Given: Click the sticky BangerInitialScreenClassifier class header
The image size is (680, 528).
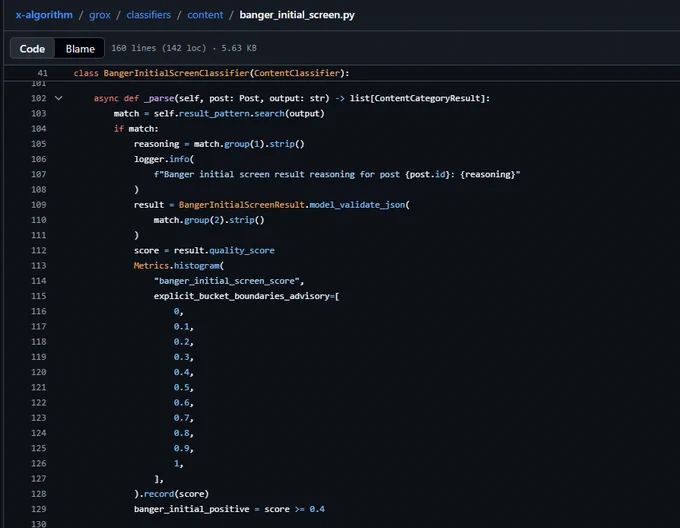Looking at the screenshot, I should (x=211, y=73).
